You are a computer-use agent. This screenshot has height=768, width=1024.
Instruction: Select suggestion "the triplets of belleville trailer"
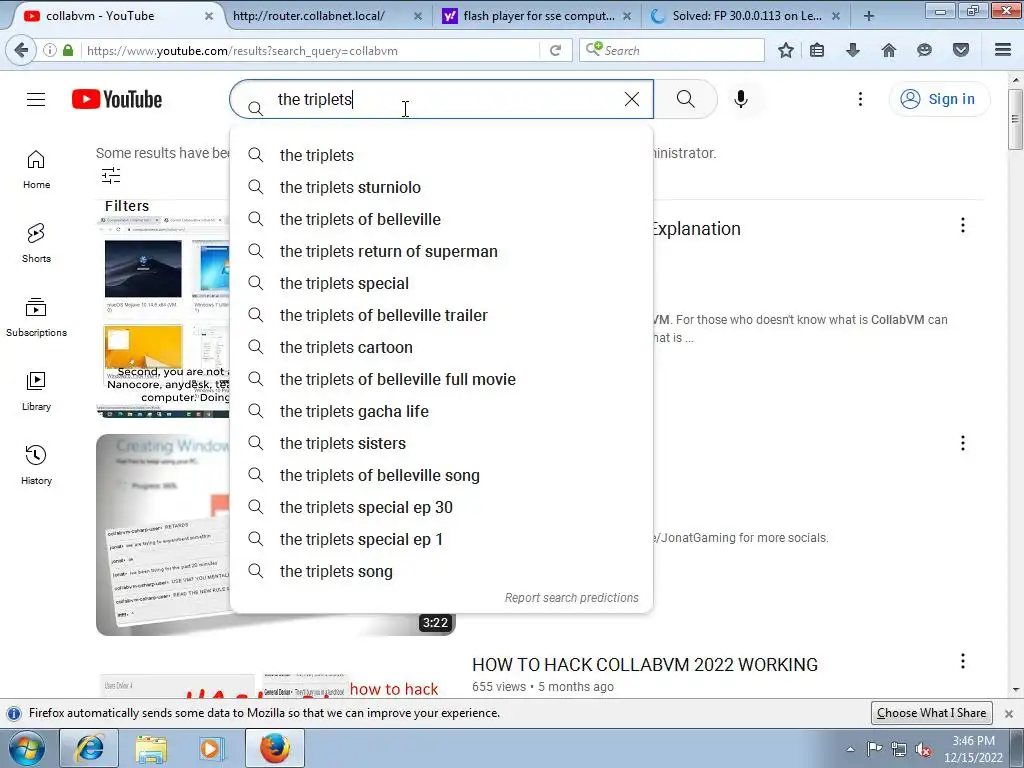441,315
